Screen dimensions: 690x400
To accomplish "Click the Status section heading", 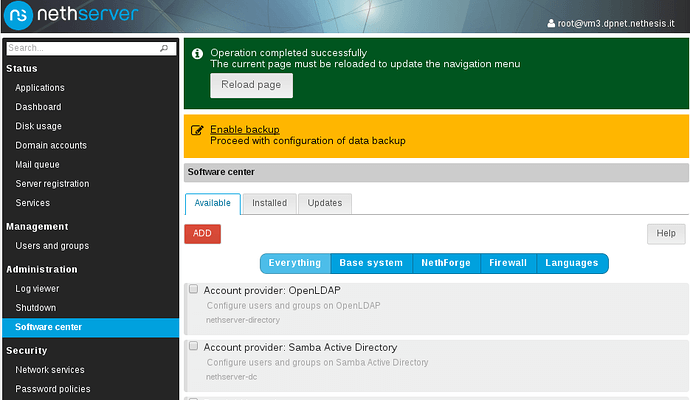I will click(22, 69).
